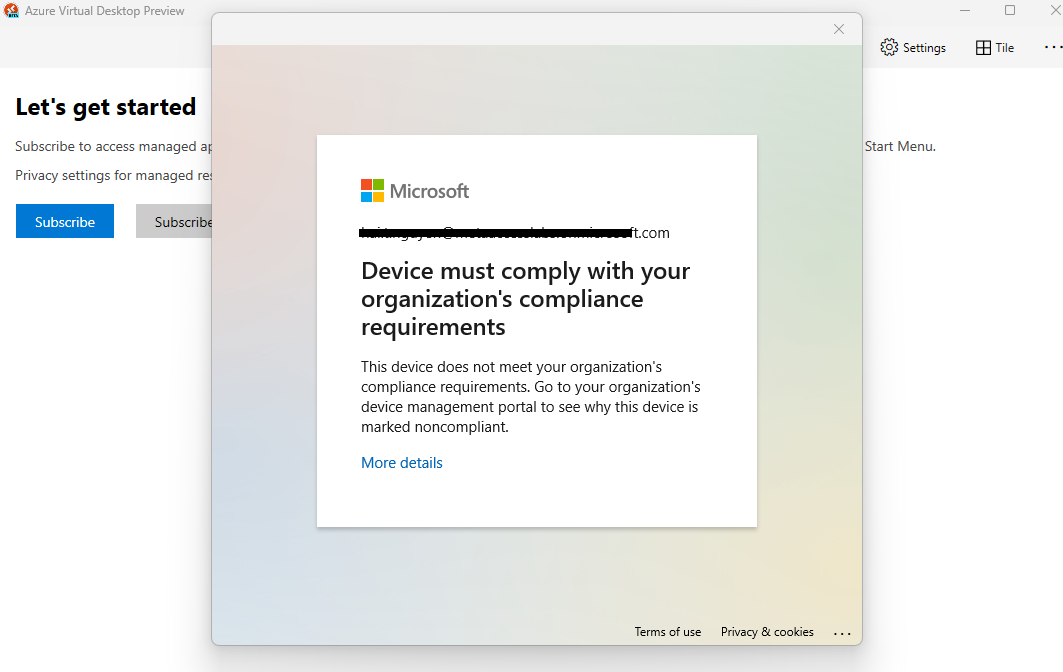This screenshot has width=1063, height=672.
Task: Open the dialog footer's three-dot options menu
Action: tap(842, 633)
